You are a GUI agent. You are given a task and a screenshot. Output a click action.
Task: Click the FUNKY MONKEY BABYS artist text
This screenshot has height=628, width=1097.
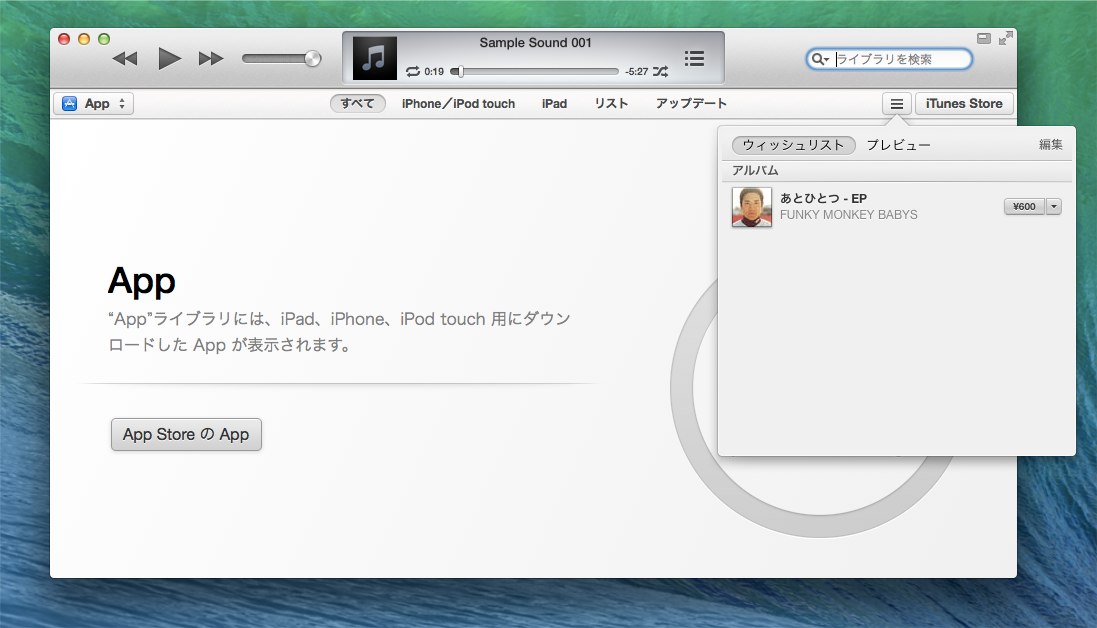[849, 215]
